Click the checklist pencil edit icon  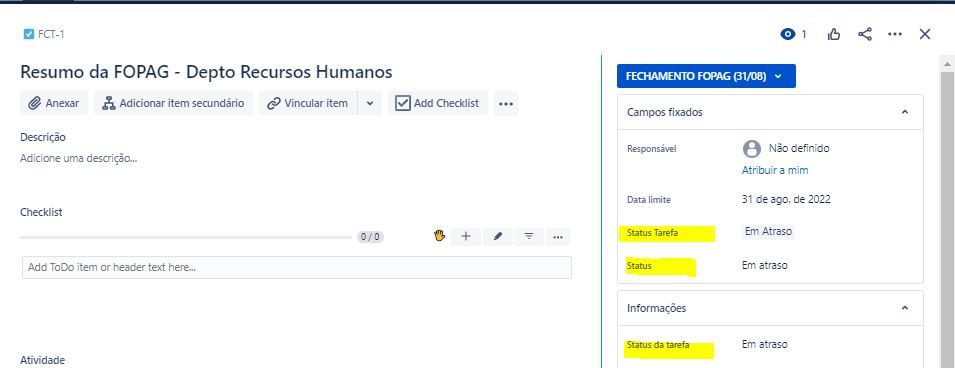point(498,236)
